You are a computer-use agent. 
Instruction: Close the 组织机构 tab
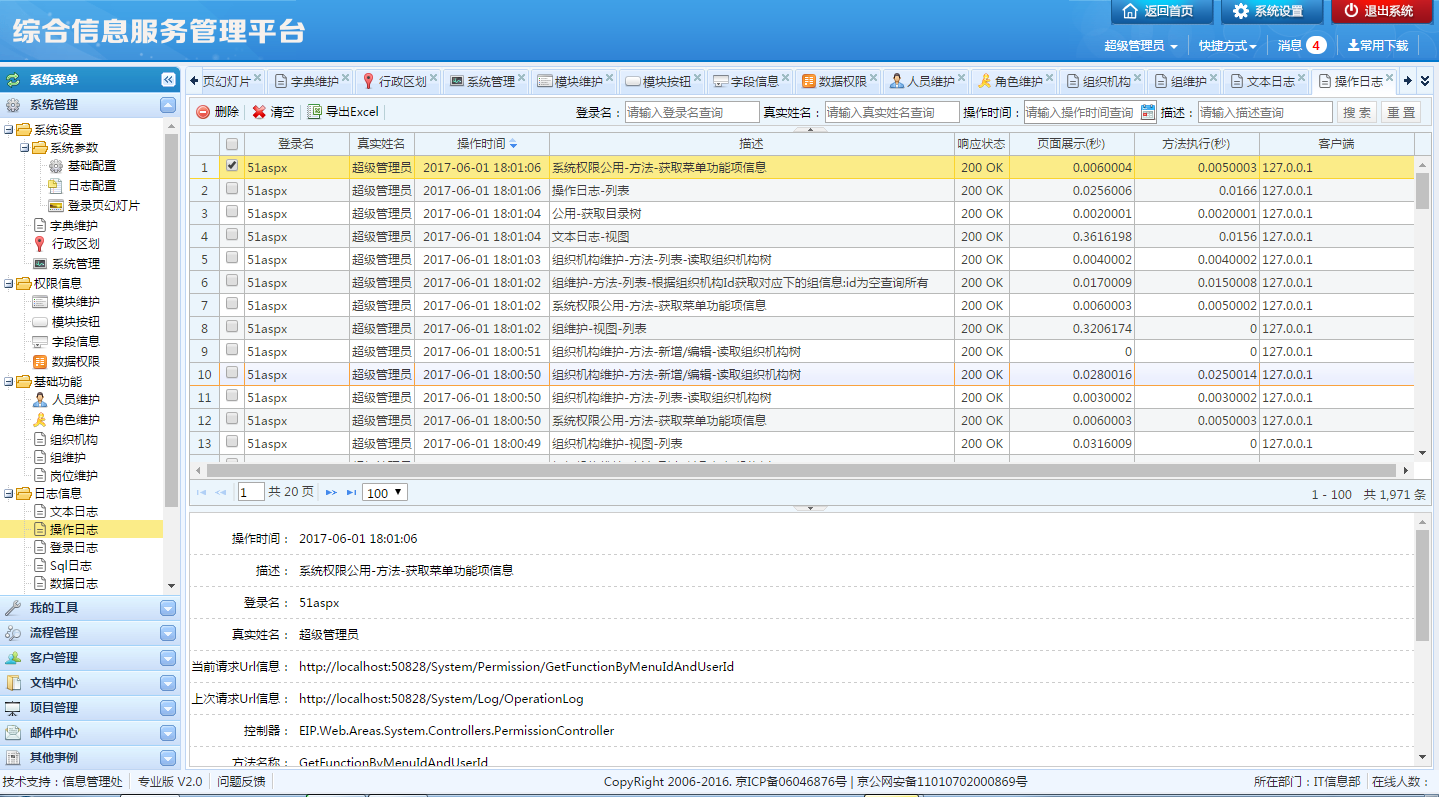[x=1139, y=78]
